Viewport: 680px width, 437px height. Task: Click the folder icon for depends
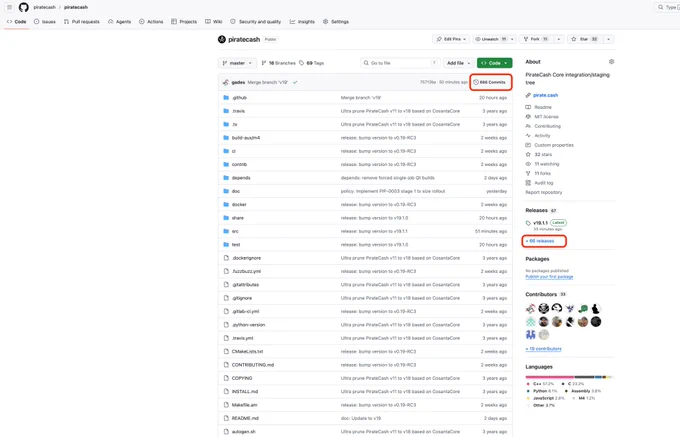[x=226, y=178]
